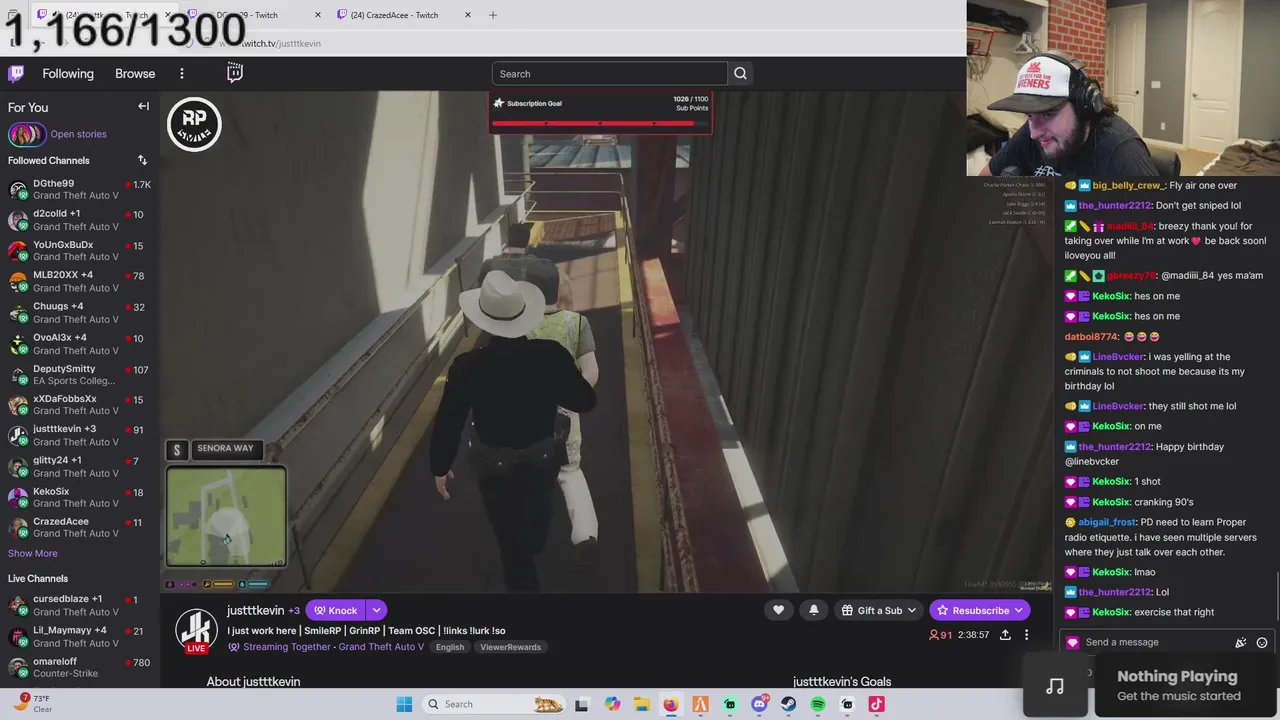1280x720 pixels.
Task: Open the emote picker in chat
Action: (x=1262, y=642)
